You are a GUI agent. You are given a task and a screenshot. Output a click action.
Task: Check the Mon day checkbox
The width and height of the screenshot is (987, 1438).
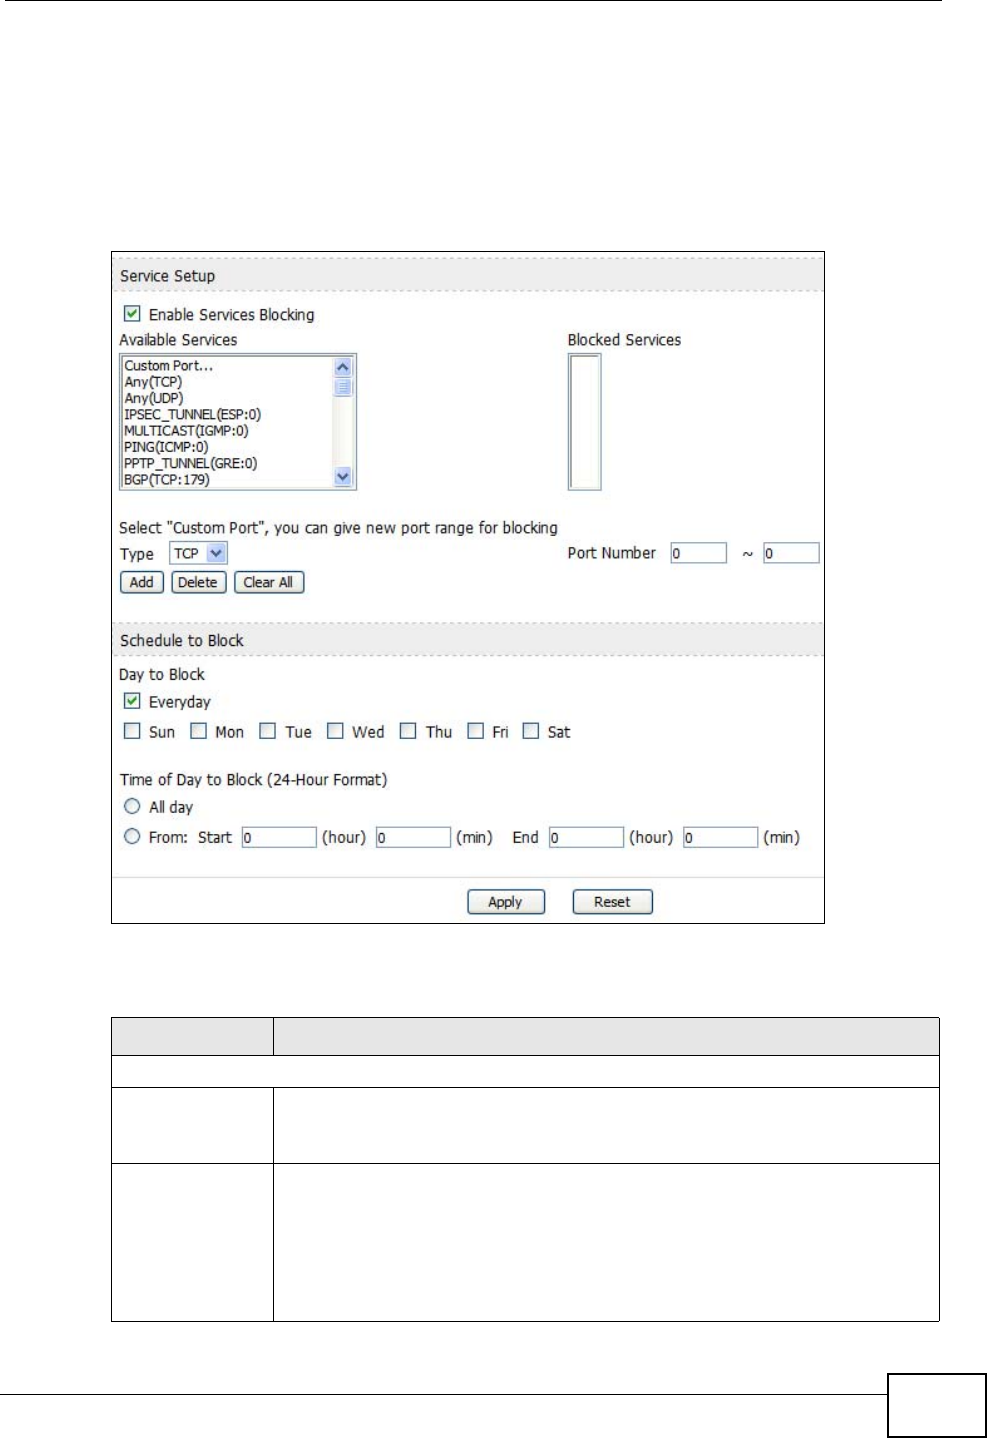point(198,731)
